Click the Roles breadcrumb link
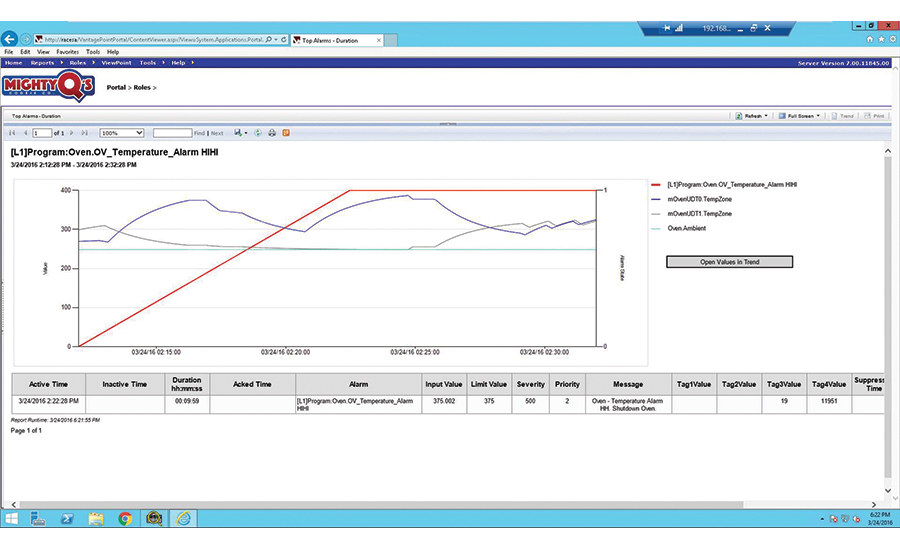Viewport: 900px width, 550px height. point(145,87)
